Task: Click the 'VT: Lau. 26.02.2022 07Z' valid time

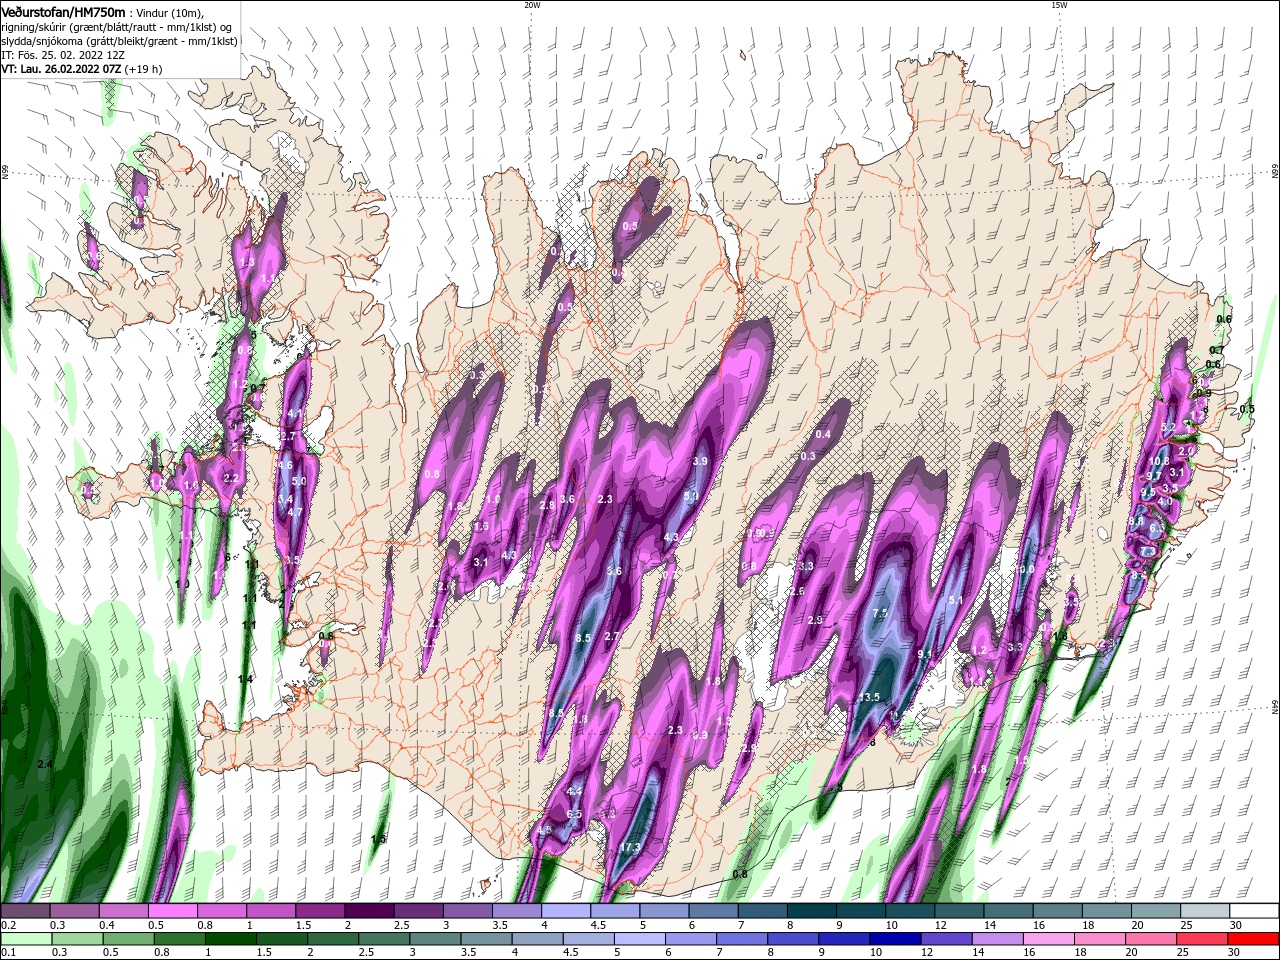Action: point(61,69)
